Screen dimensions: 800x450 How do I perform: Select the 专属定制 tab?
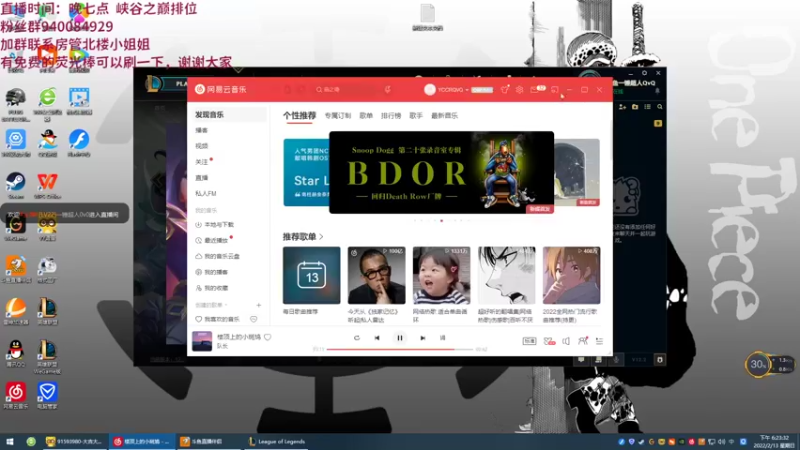[x=338, y=116]
